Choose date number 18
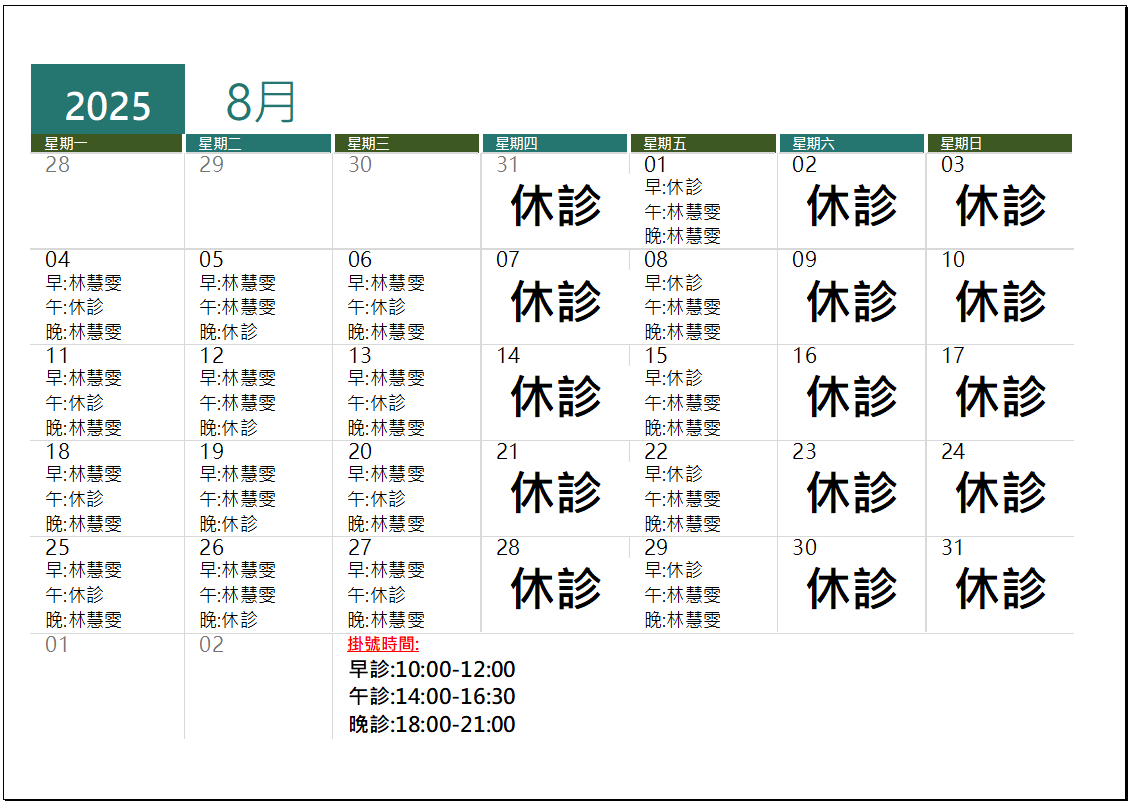 tap(58, 452)
